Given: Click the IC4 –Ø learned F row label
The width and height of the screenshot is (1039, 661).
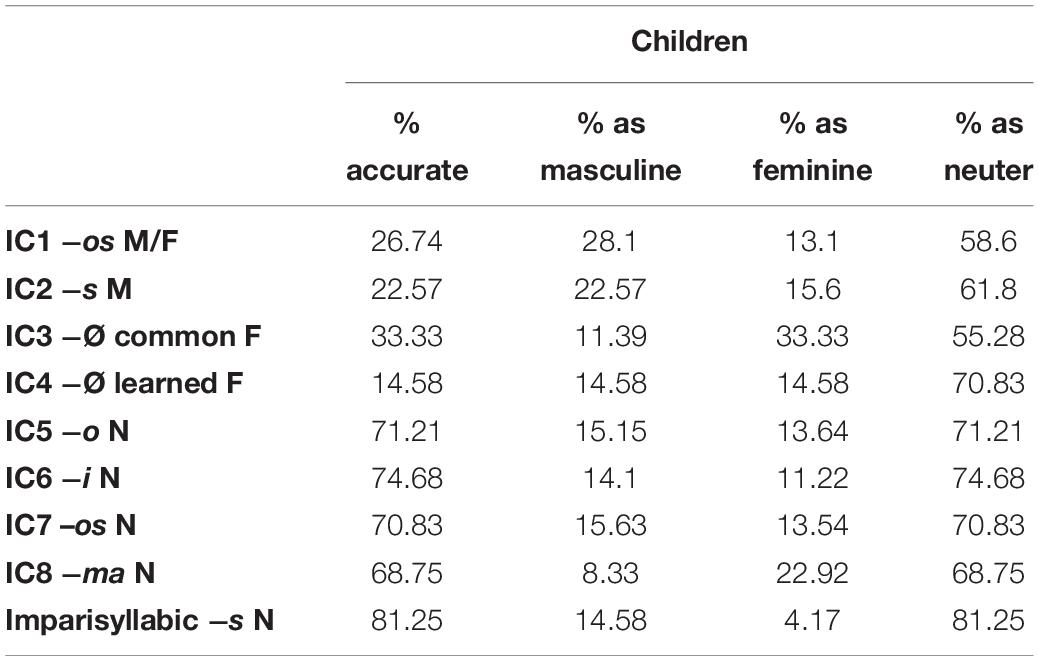Looking at the screenshot, I should coord(124,383).
